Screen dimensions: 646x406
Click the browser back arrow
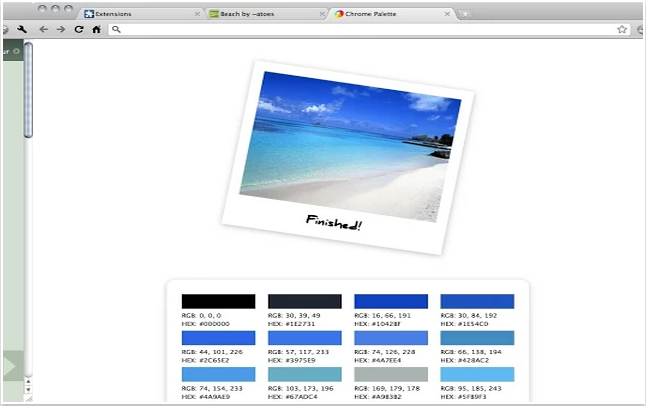[x=43, y=30]
